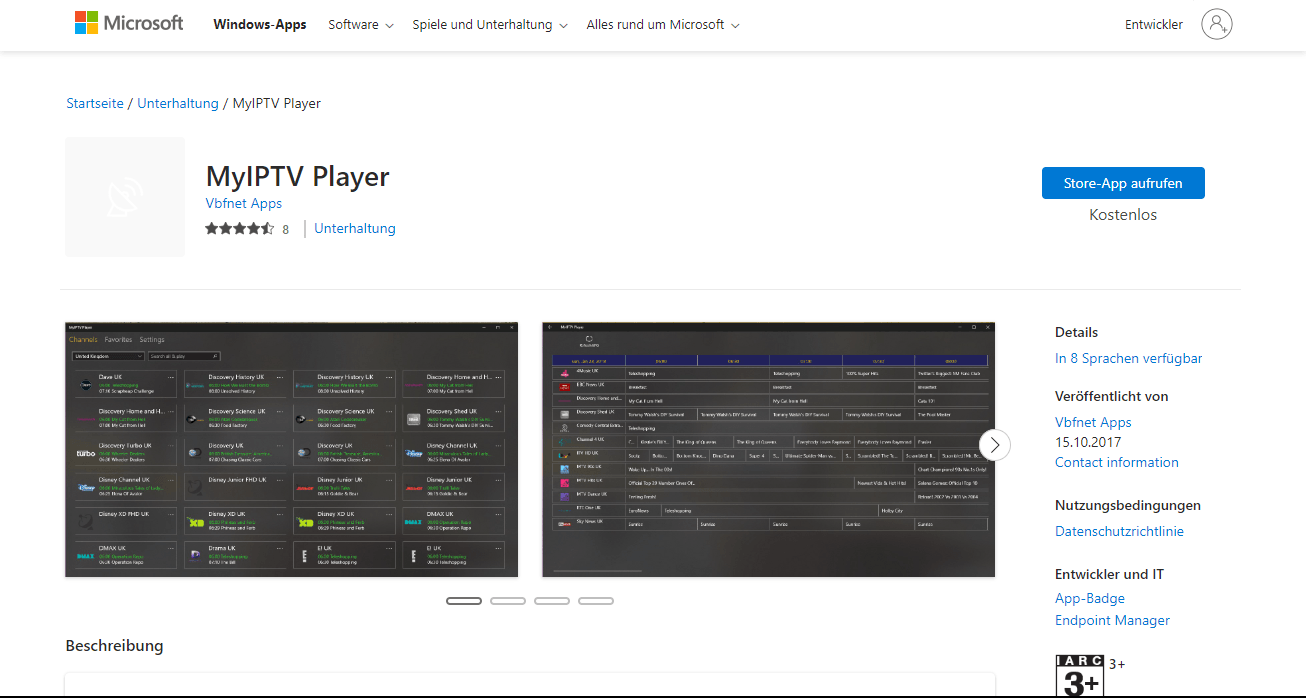Open Vbfnet Apps link under Veröffentlicht von
The height and width of the screenshot is (698, 1306).
[x=1093, y=422]
